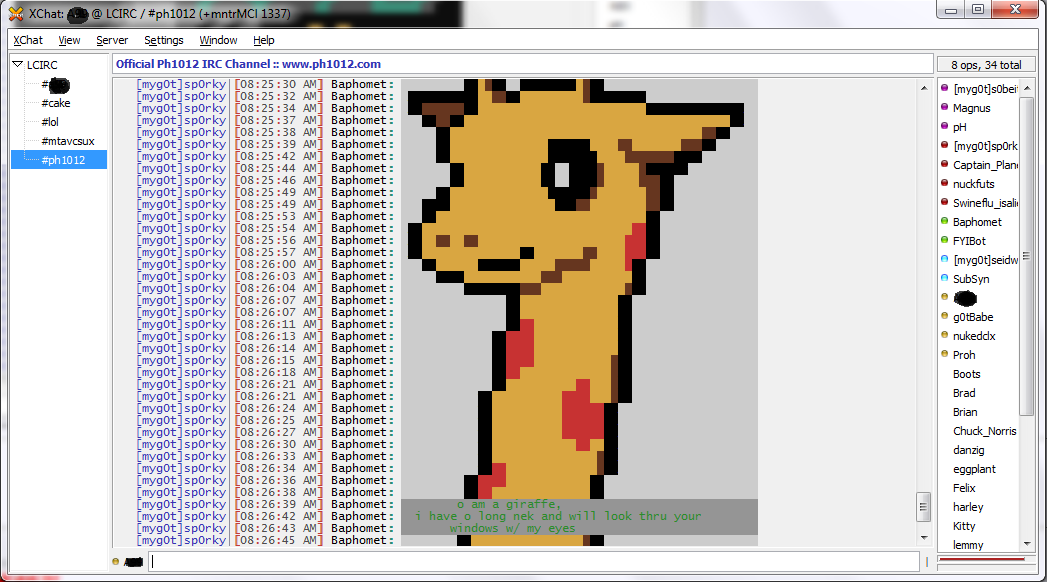Image resolution: width=1047 pixels, height=582 pixels.
Task: Open the Help menu
Action: [x=264, y=40]
